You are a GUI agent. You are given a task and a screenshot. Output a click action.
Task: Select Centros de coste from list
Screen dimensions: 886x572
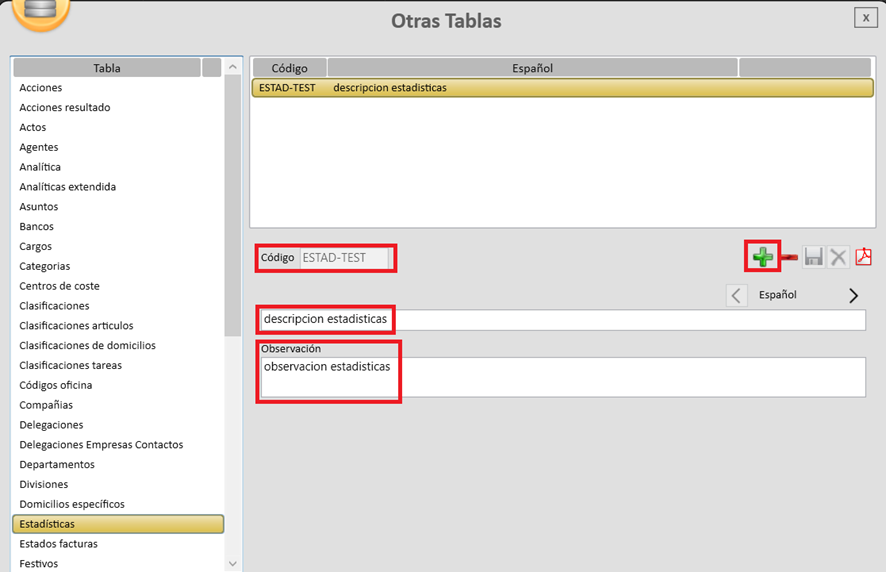point(59,286)
